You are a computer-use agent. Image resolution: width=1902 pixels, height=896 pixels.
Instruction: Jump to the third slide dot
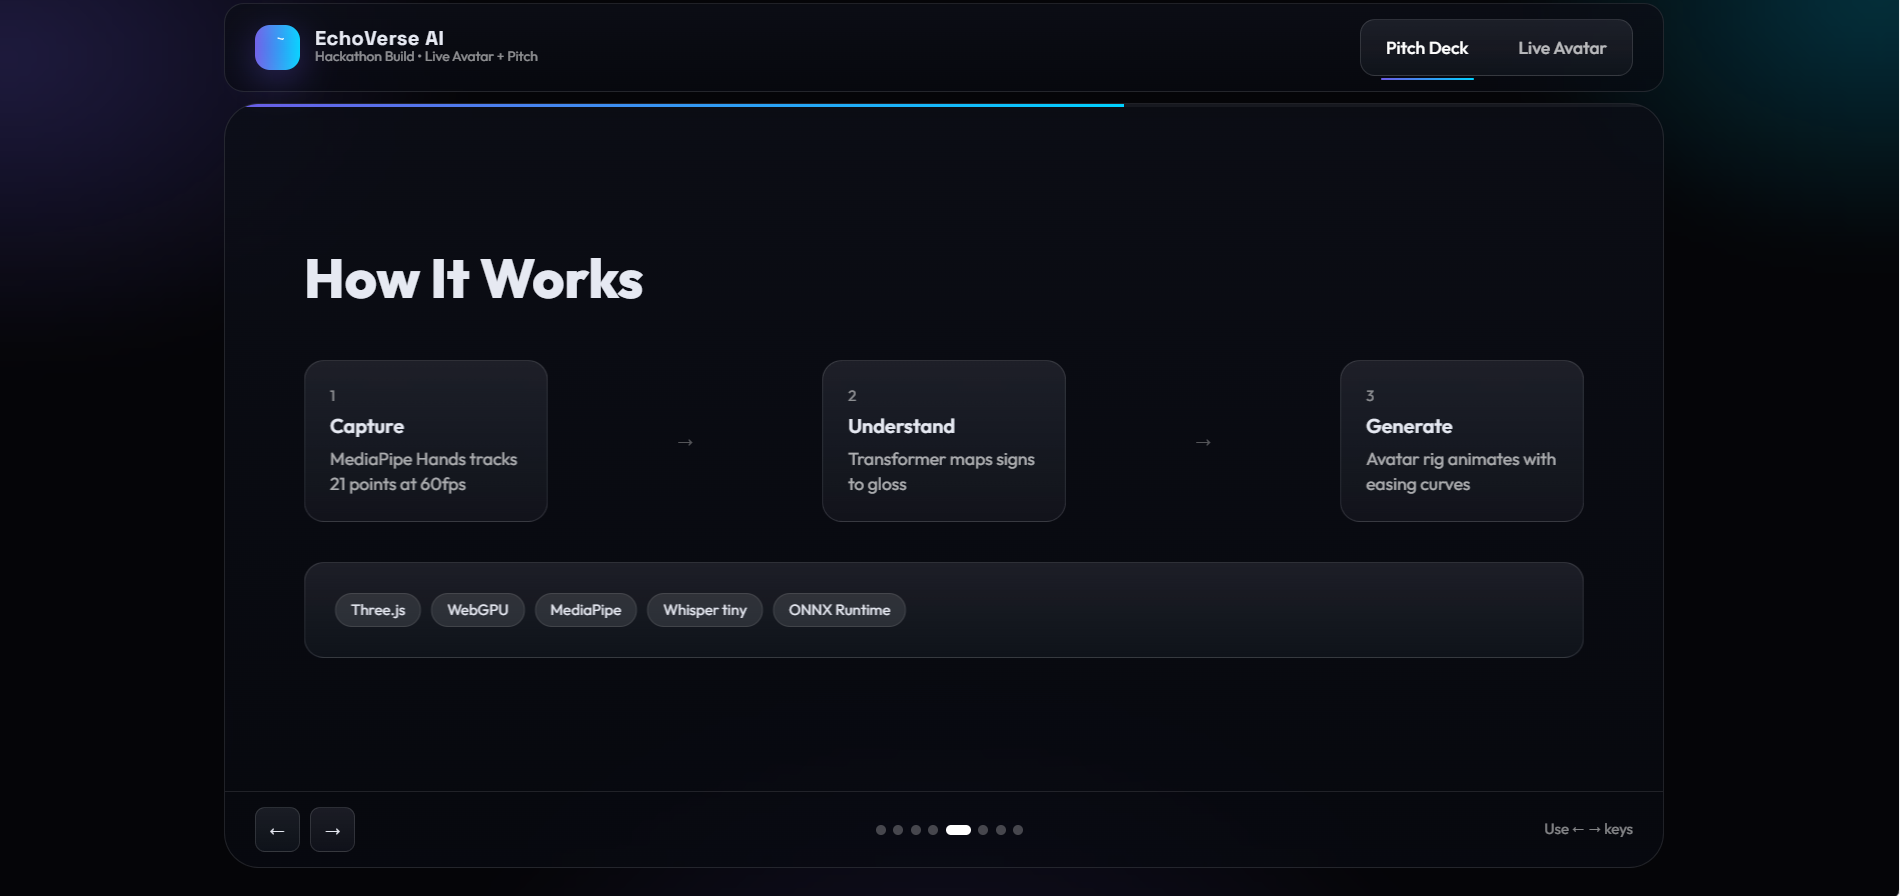tap(916, 830)
